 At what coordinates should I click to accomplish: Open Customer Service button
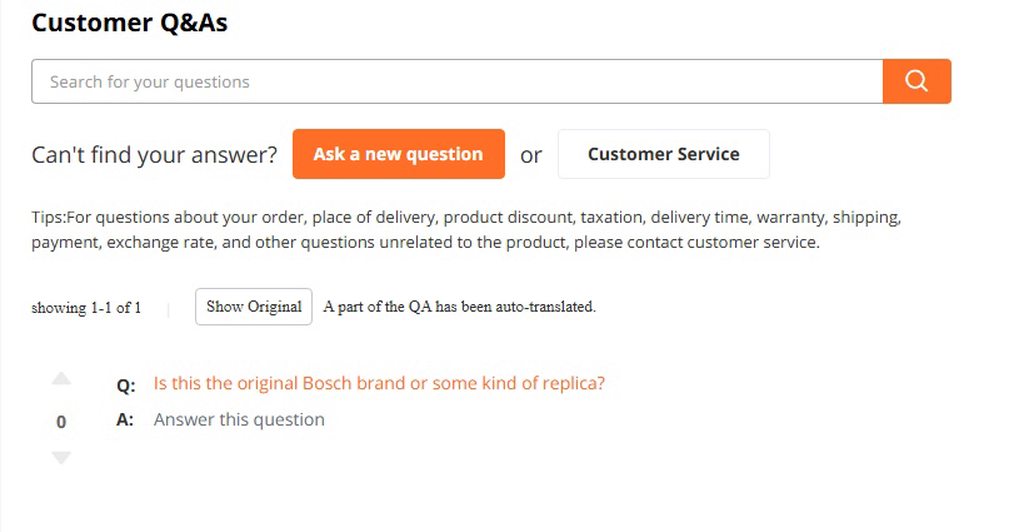[663, 154]
